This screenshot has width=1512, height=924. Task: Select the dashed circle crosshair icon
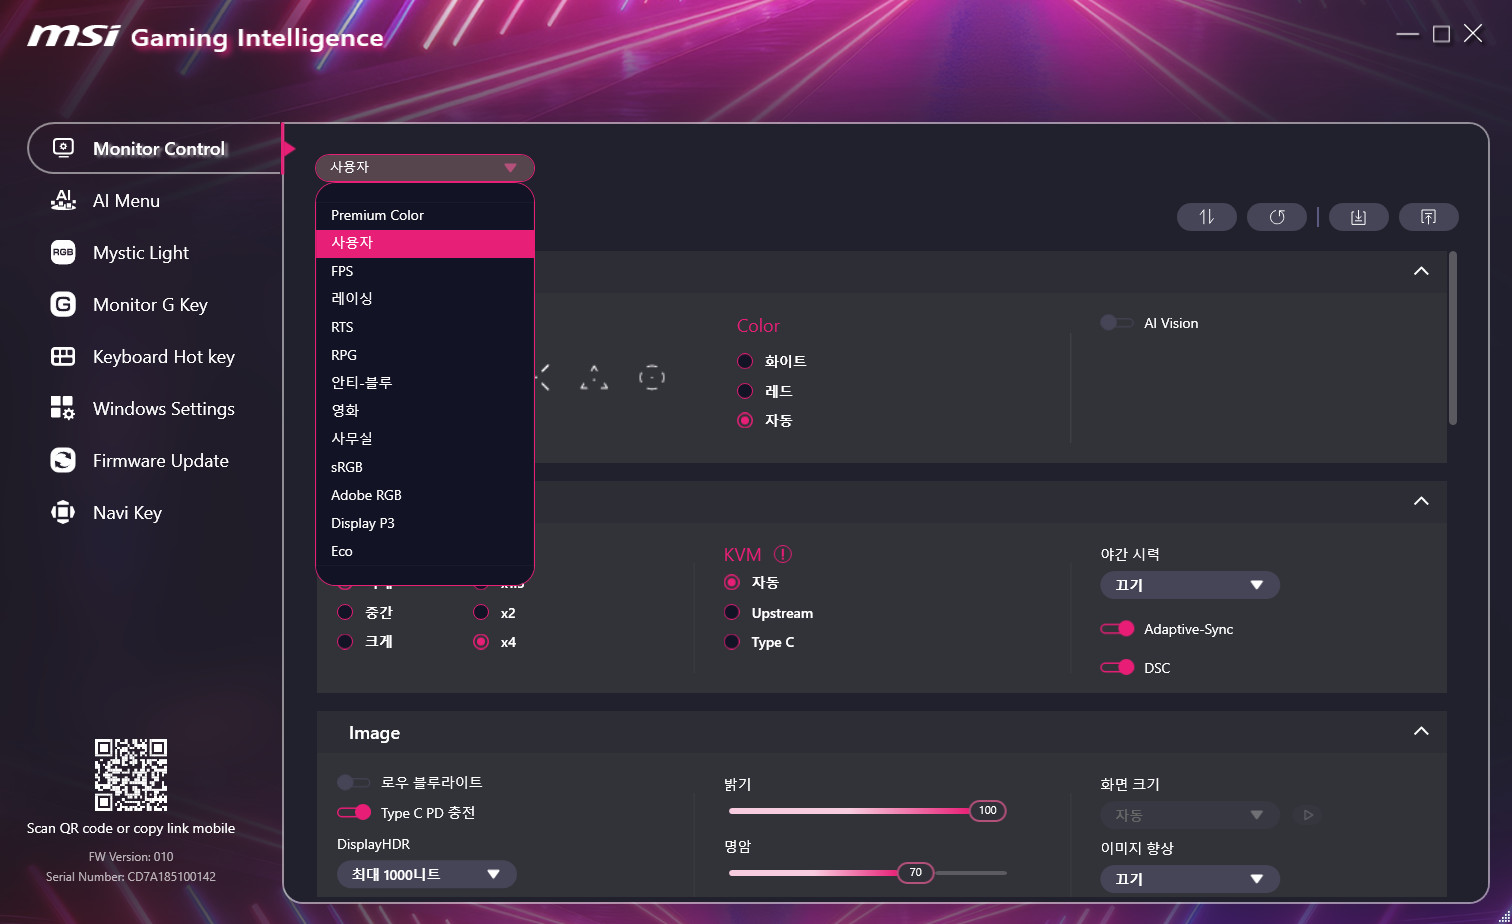coord(652,377)
